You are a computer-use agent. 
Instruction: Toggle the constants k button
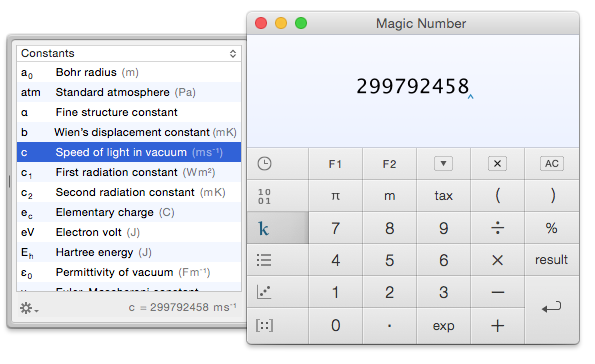coord(278,228)
